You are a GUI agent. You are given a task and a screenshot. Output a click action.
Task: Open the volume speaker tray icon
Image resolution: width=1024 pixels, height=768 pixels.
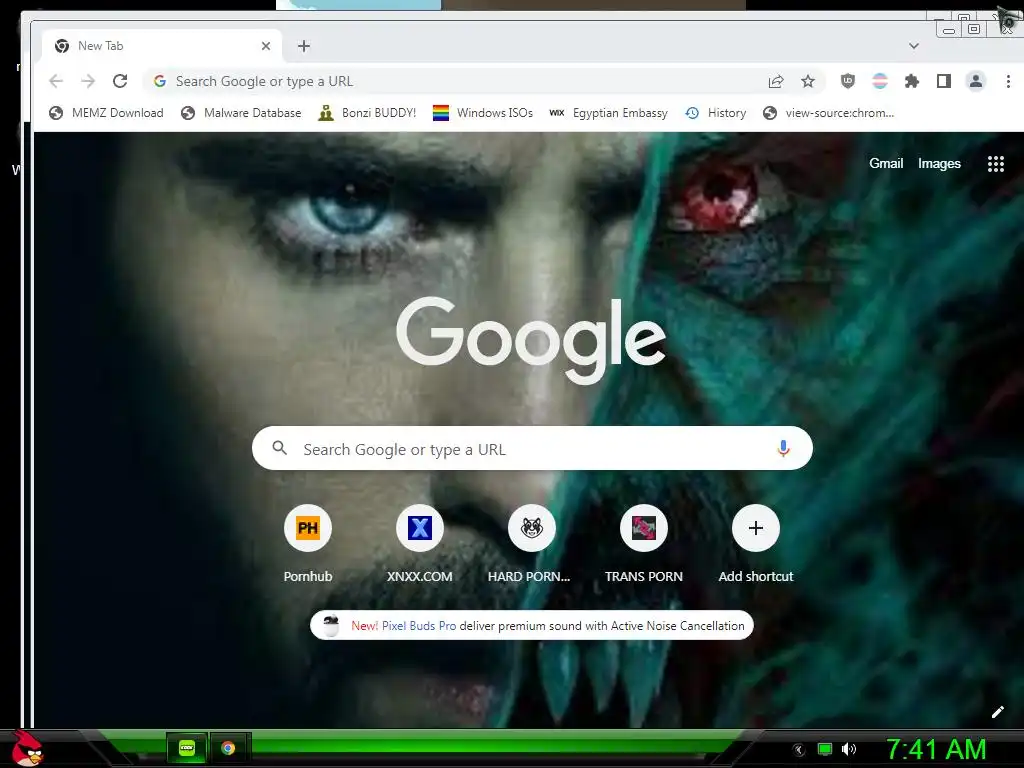pyautogui.click(x=849, y=749)
